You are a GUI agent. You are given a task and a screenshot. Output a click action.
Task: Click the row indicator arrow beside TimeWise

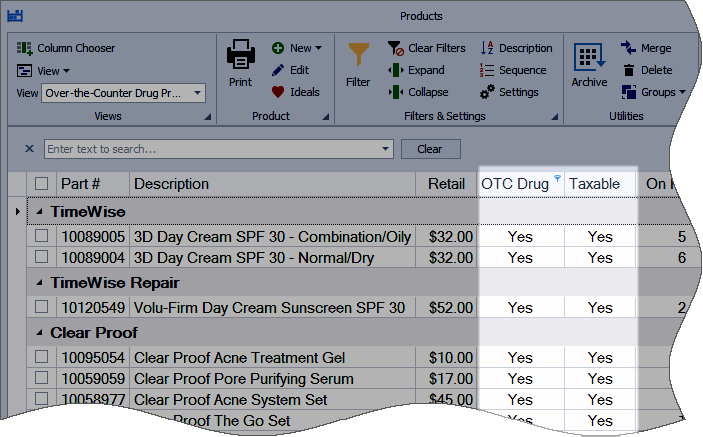click(17, 211)
